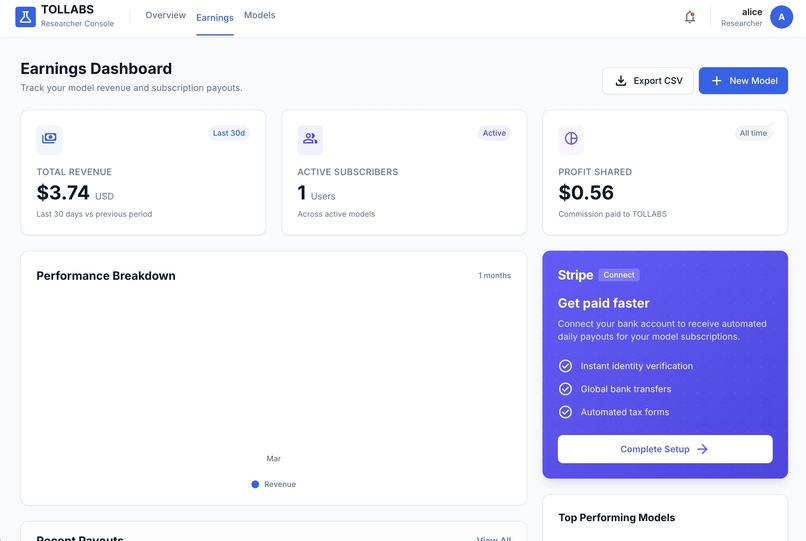806x541 pixels.
Task: Click the $3.74 total revenue value
Action: pos(63,193)
